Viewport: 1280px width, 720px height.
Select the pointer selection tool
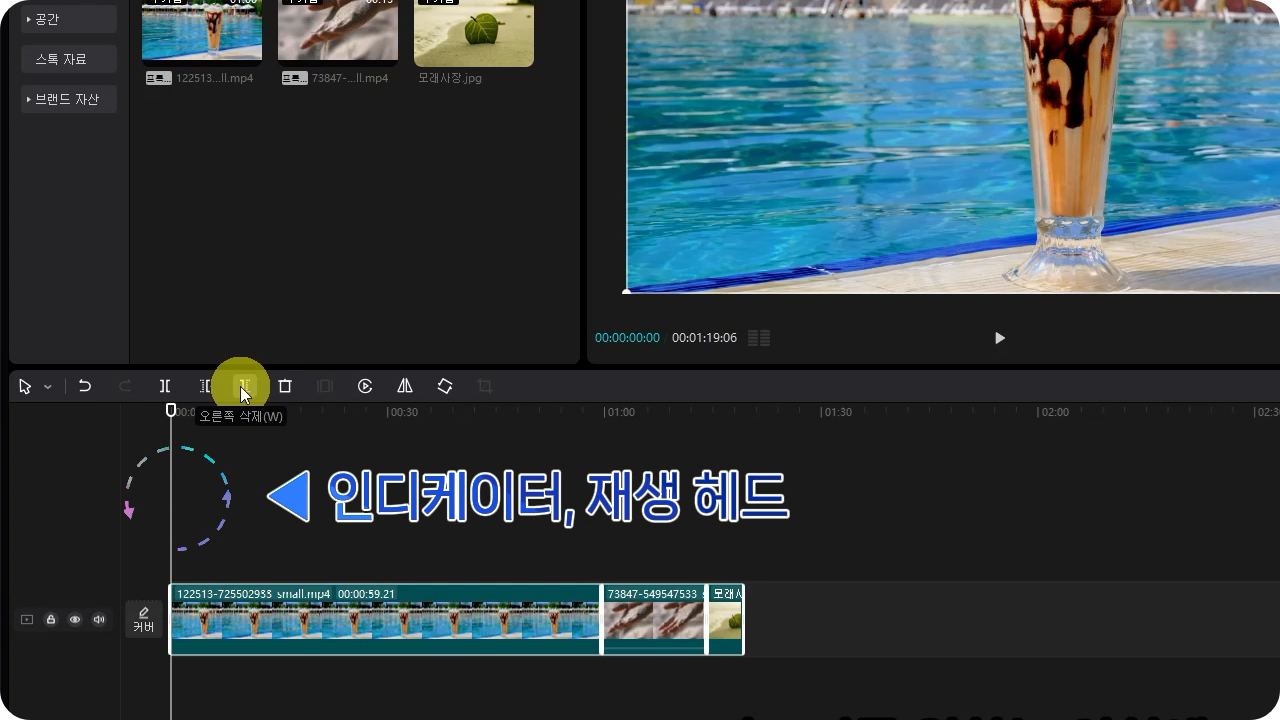(x=25, y=386)
